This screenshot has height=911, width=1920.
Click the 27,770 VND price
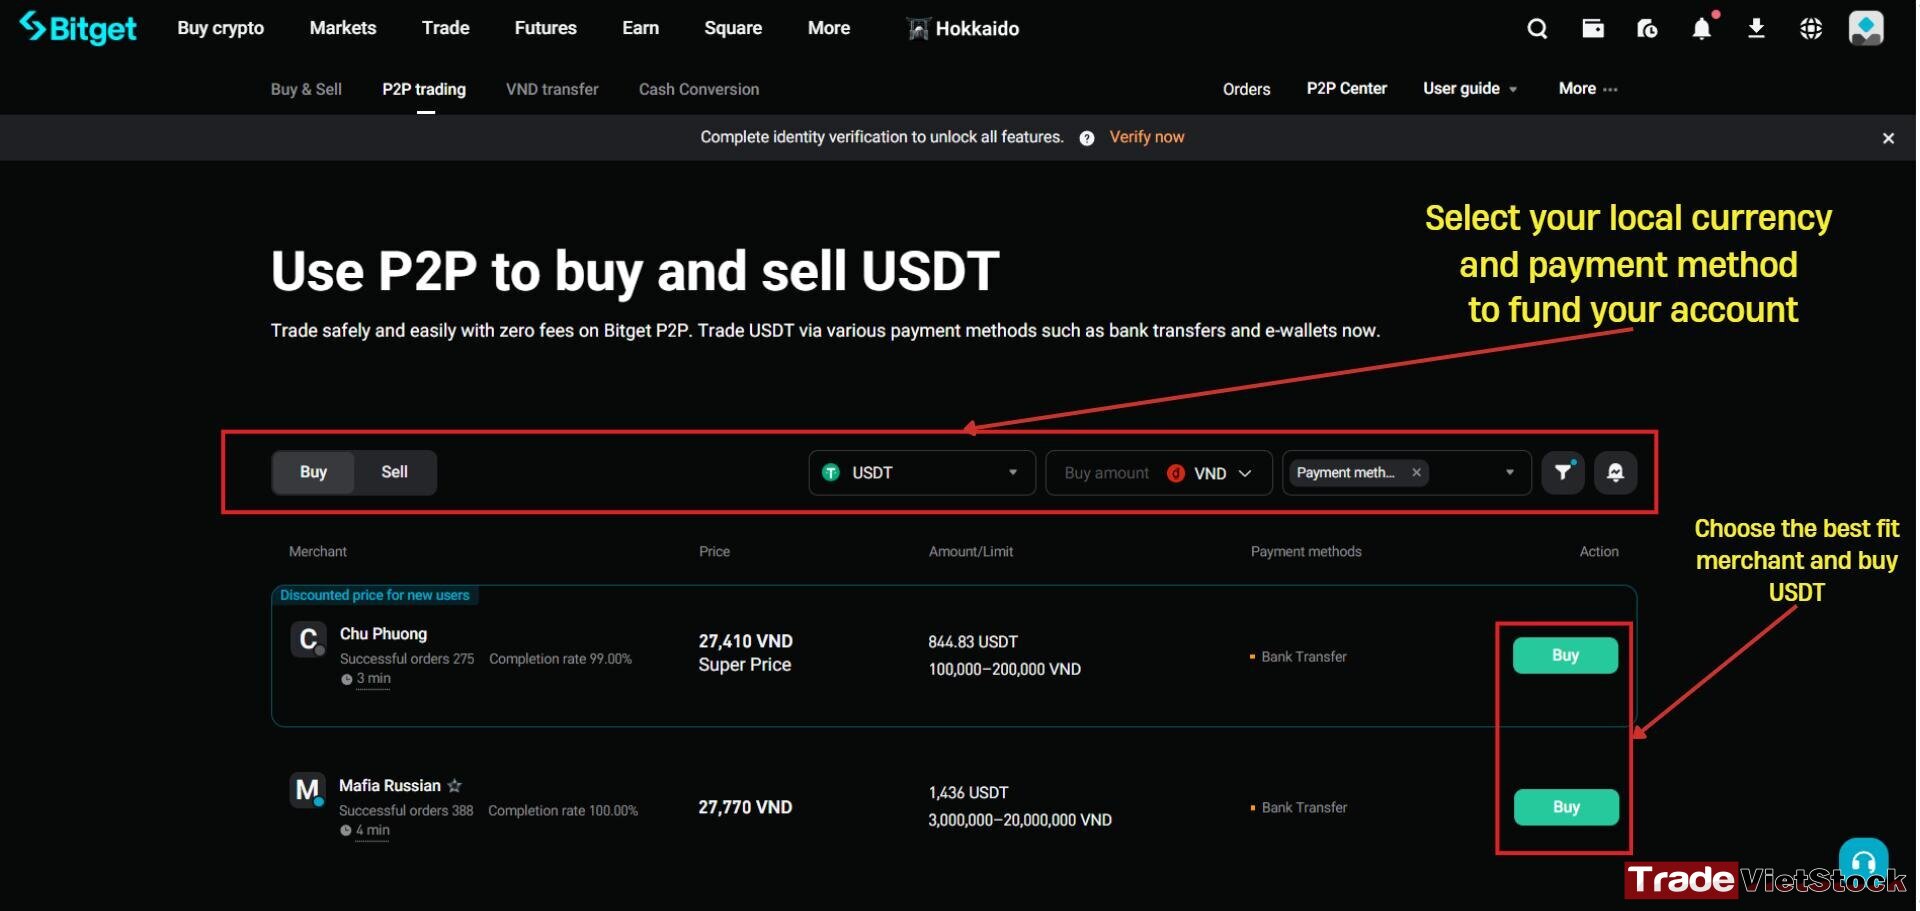click(745, 807)
